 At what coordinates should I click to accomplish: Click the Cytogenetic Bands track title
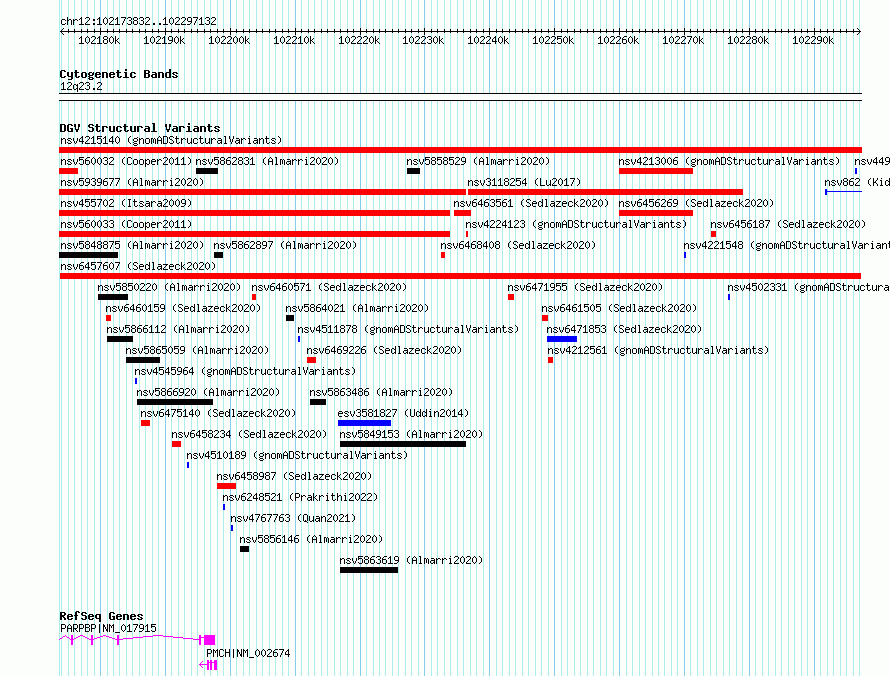pos(119,74)
